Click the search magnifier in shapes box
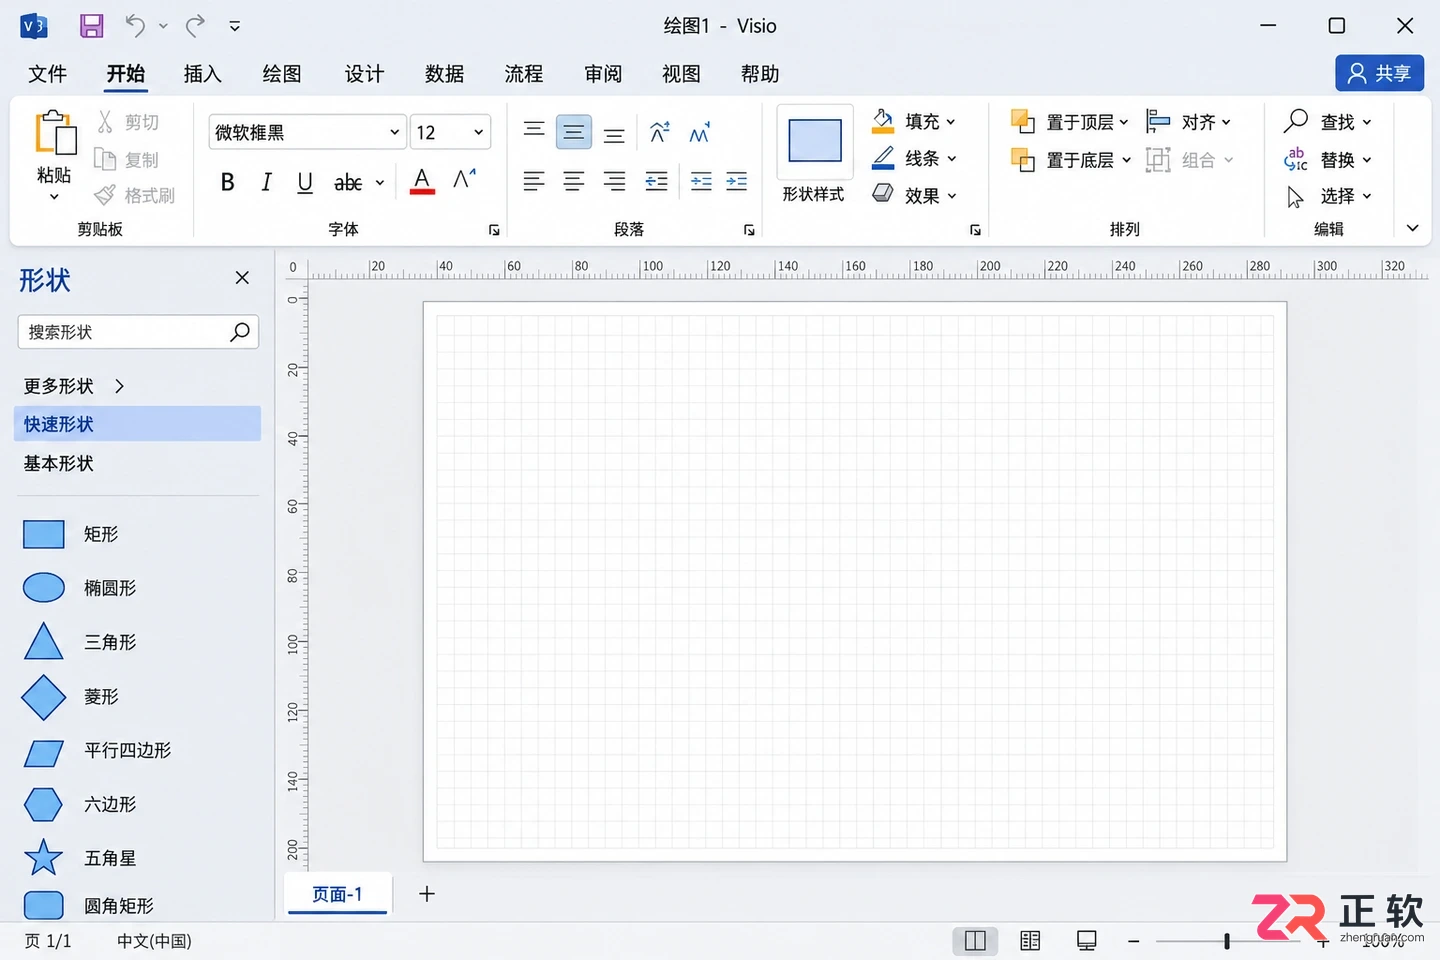Screen dimensions: 1440x960 click(x=240, y=332)
